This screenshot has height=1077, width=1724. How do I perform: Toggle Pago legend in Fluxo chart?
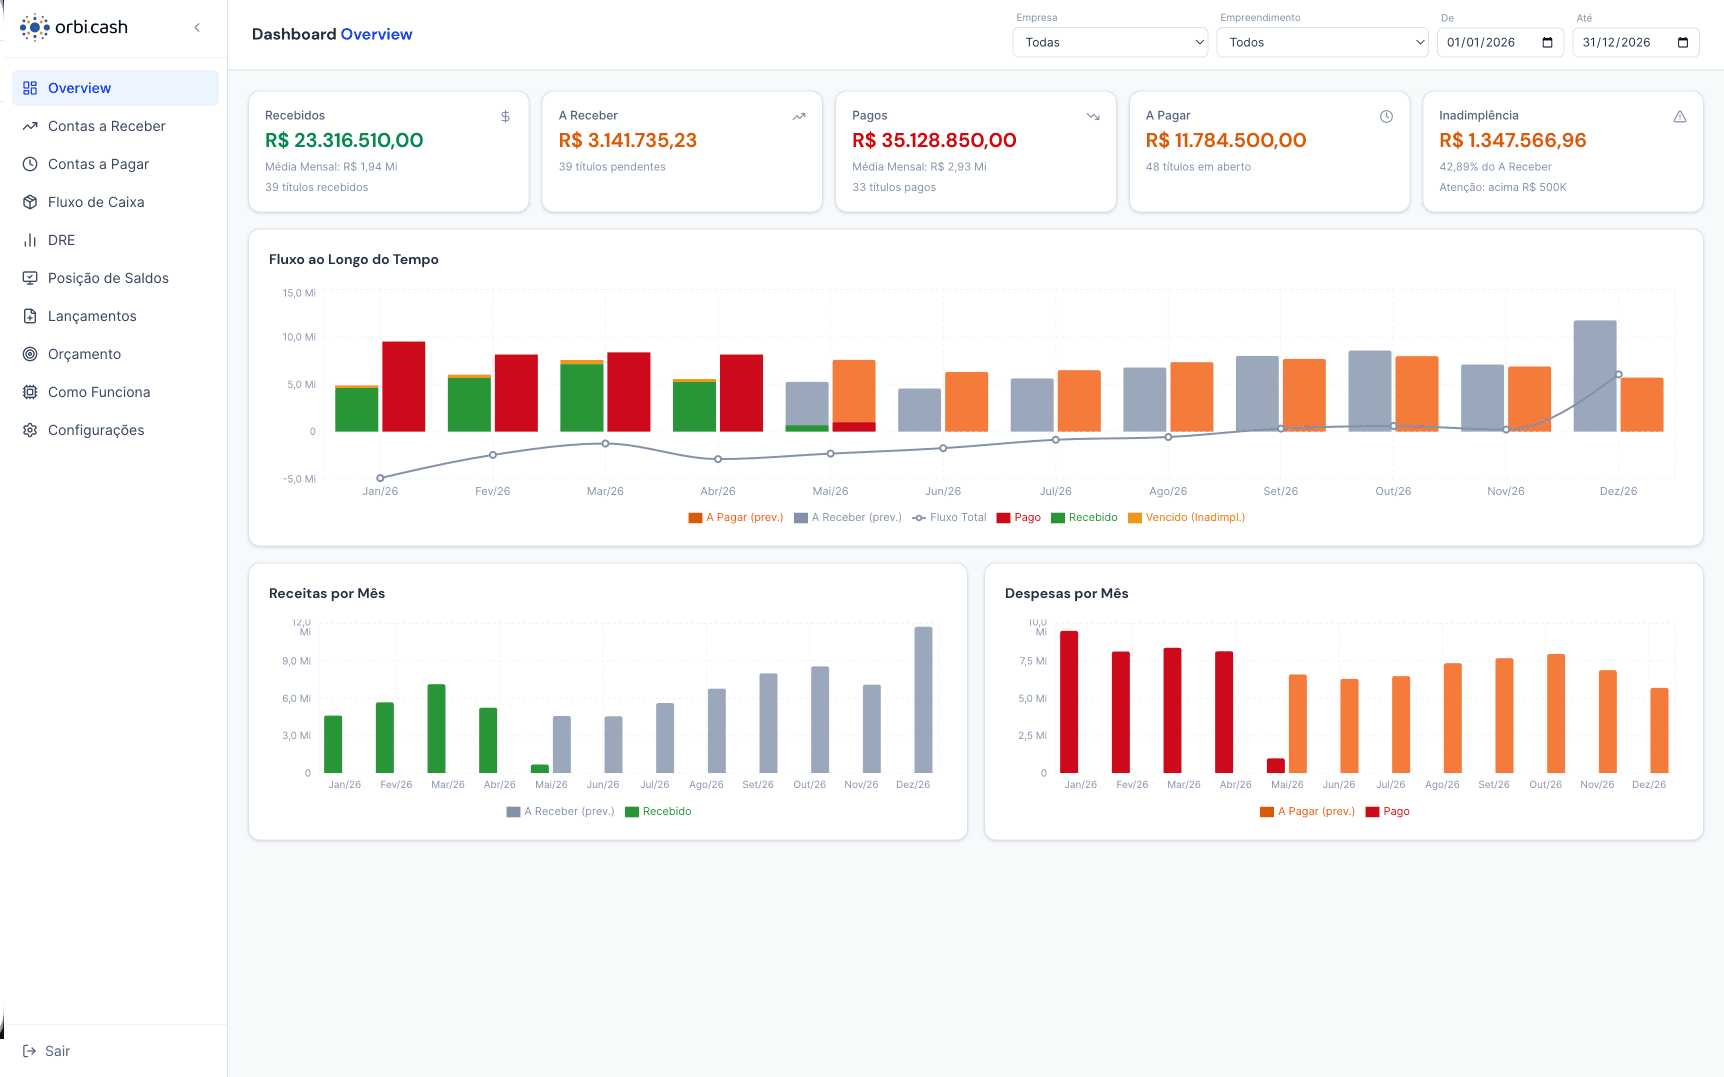coord(1019,518)
